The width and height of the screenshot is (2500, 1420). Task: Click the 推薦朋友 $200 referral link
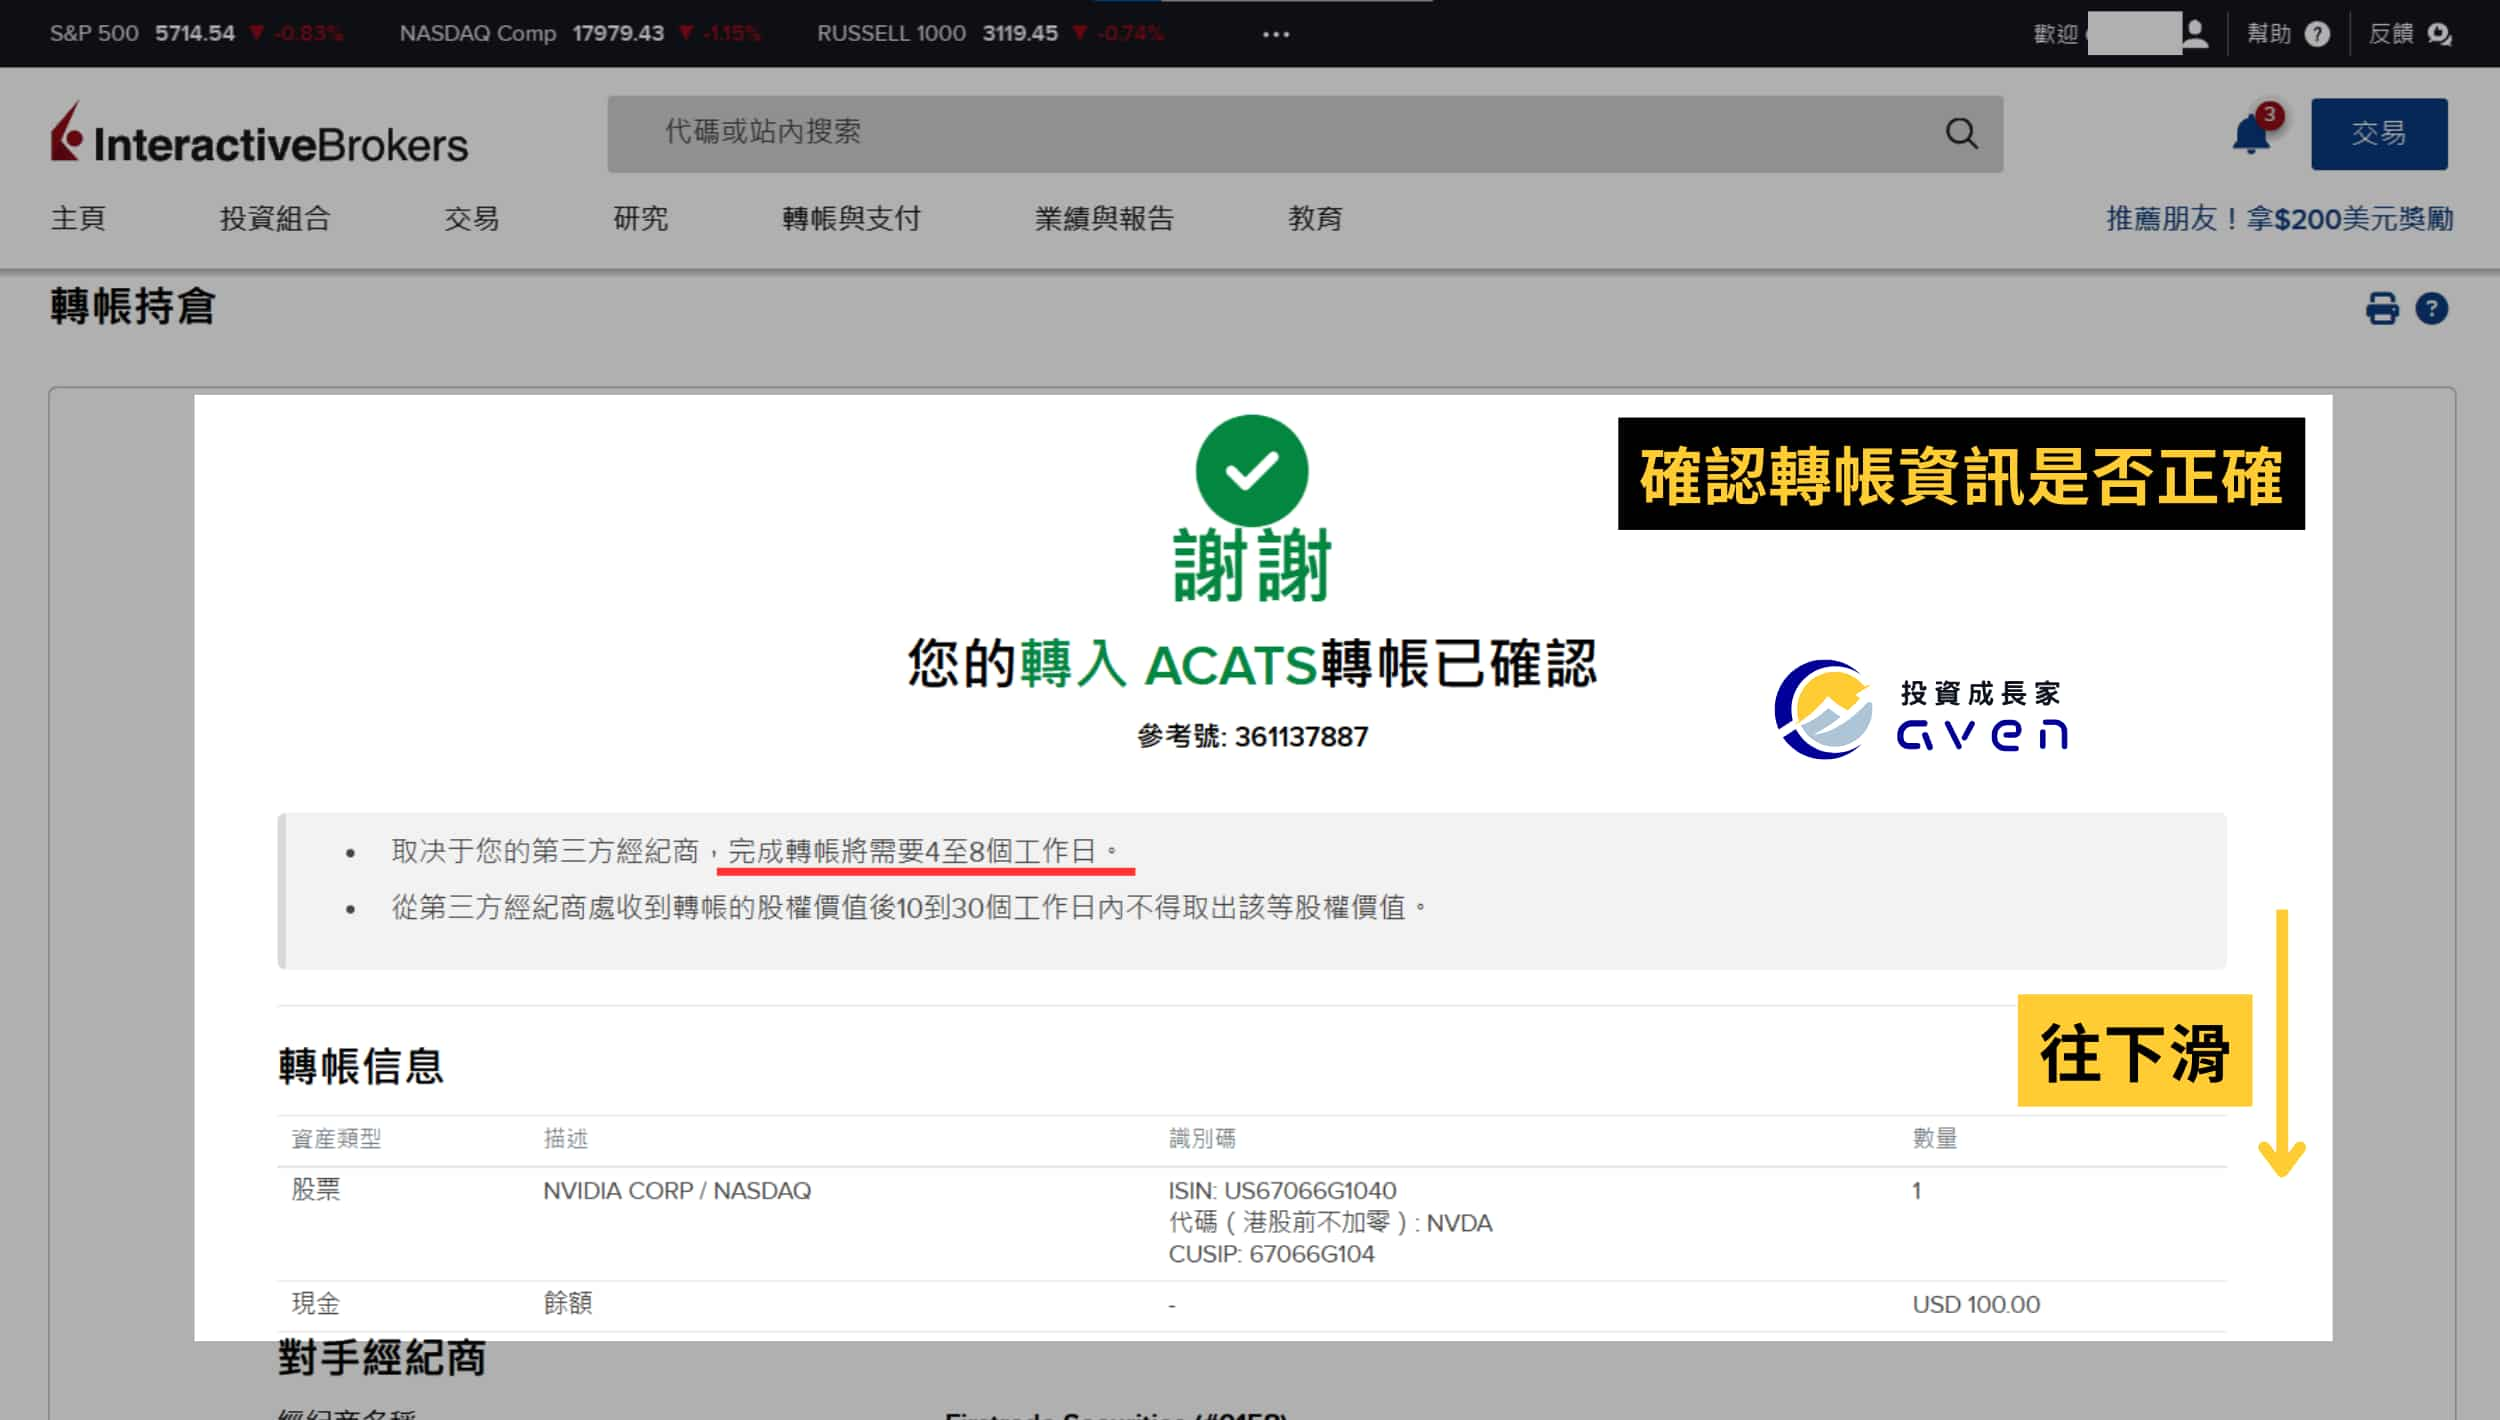(x=2279, y=218)
